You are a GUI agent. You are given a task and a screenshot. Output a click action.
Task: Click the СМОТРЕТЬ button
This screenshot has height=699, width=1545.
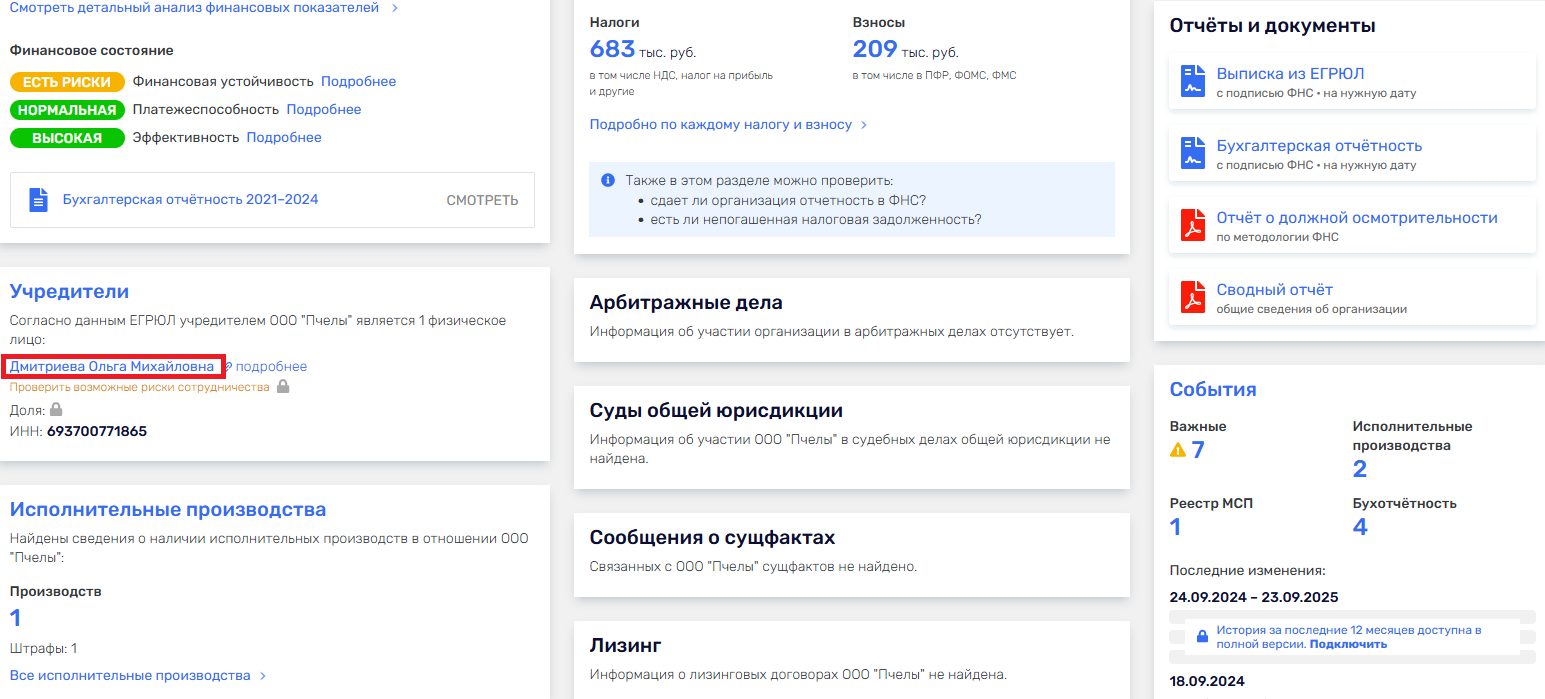(x=482, y=200)
